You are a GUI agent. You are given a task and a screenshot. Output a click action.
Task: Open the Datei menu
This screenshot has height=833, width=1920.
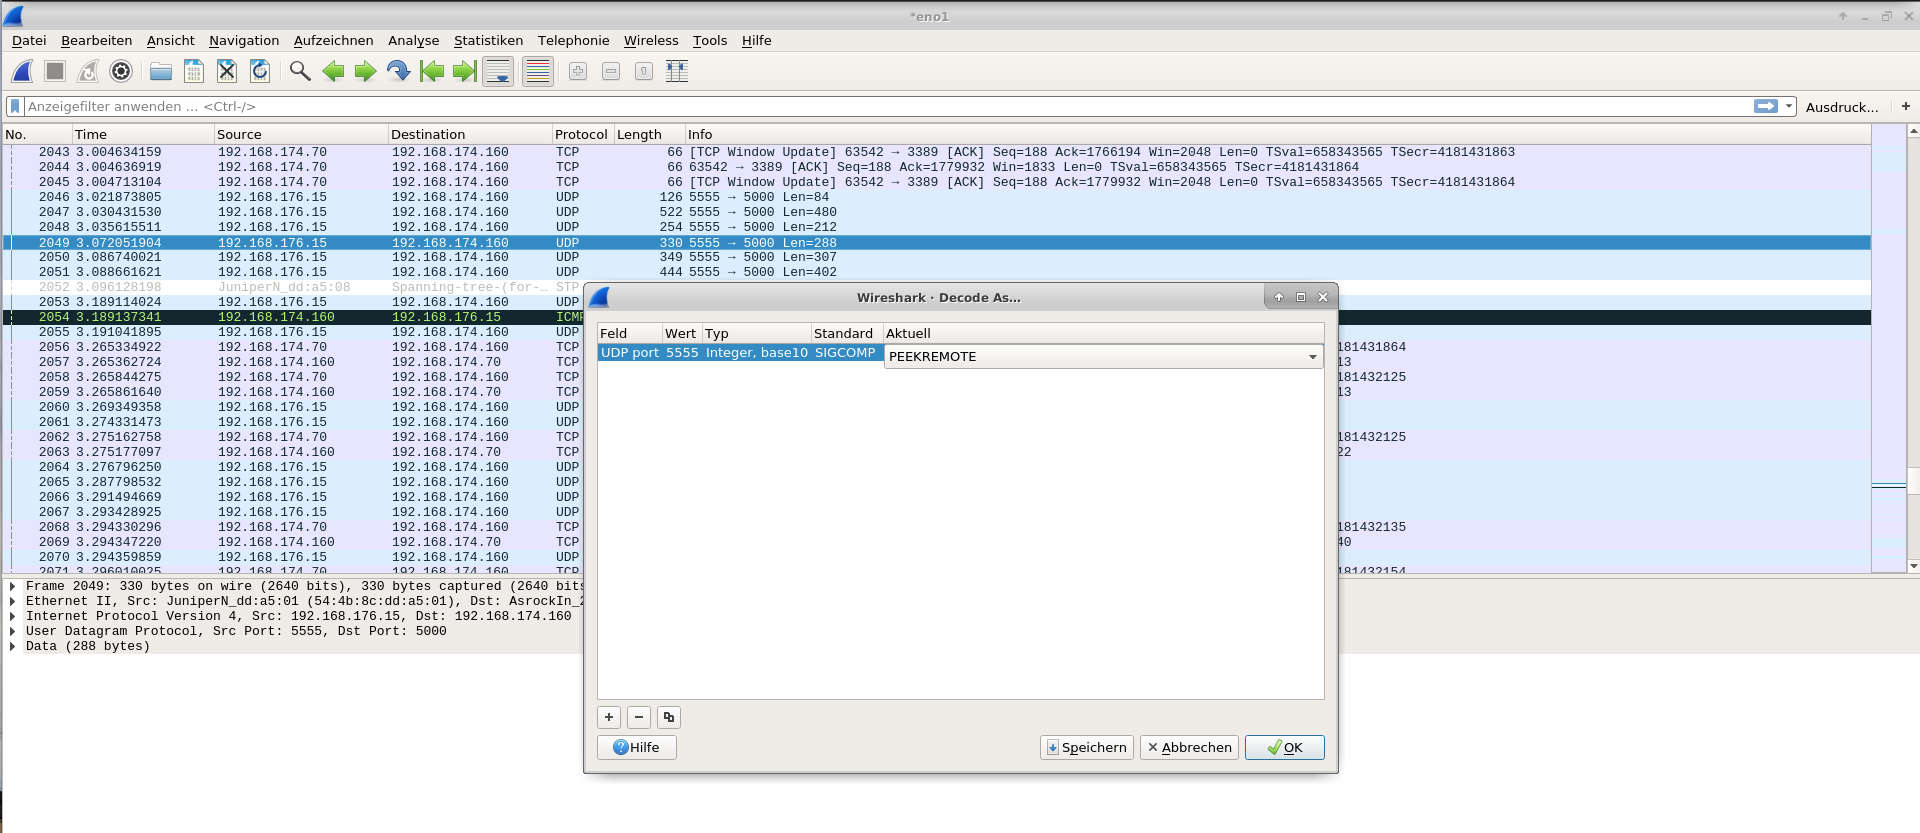tap(29, 41)
